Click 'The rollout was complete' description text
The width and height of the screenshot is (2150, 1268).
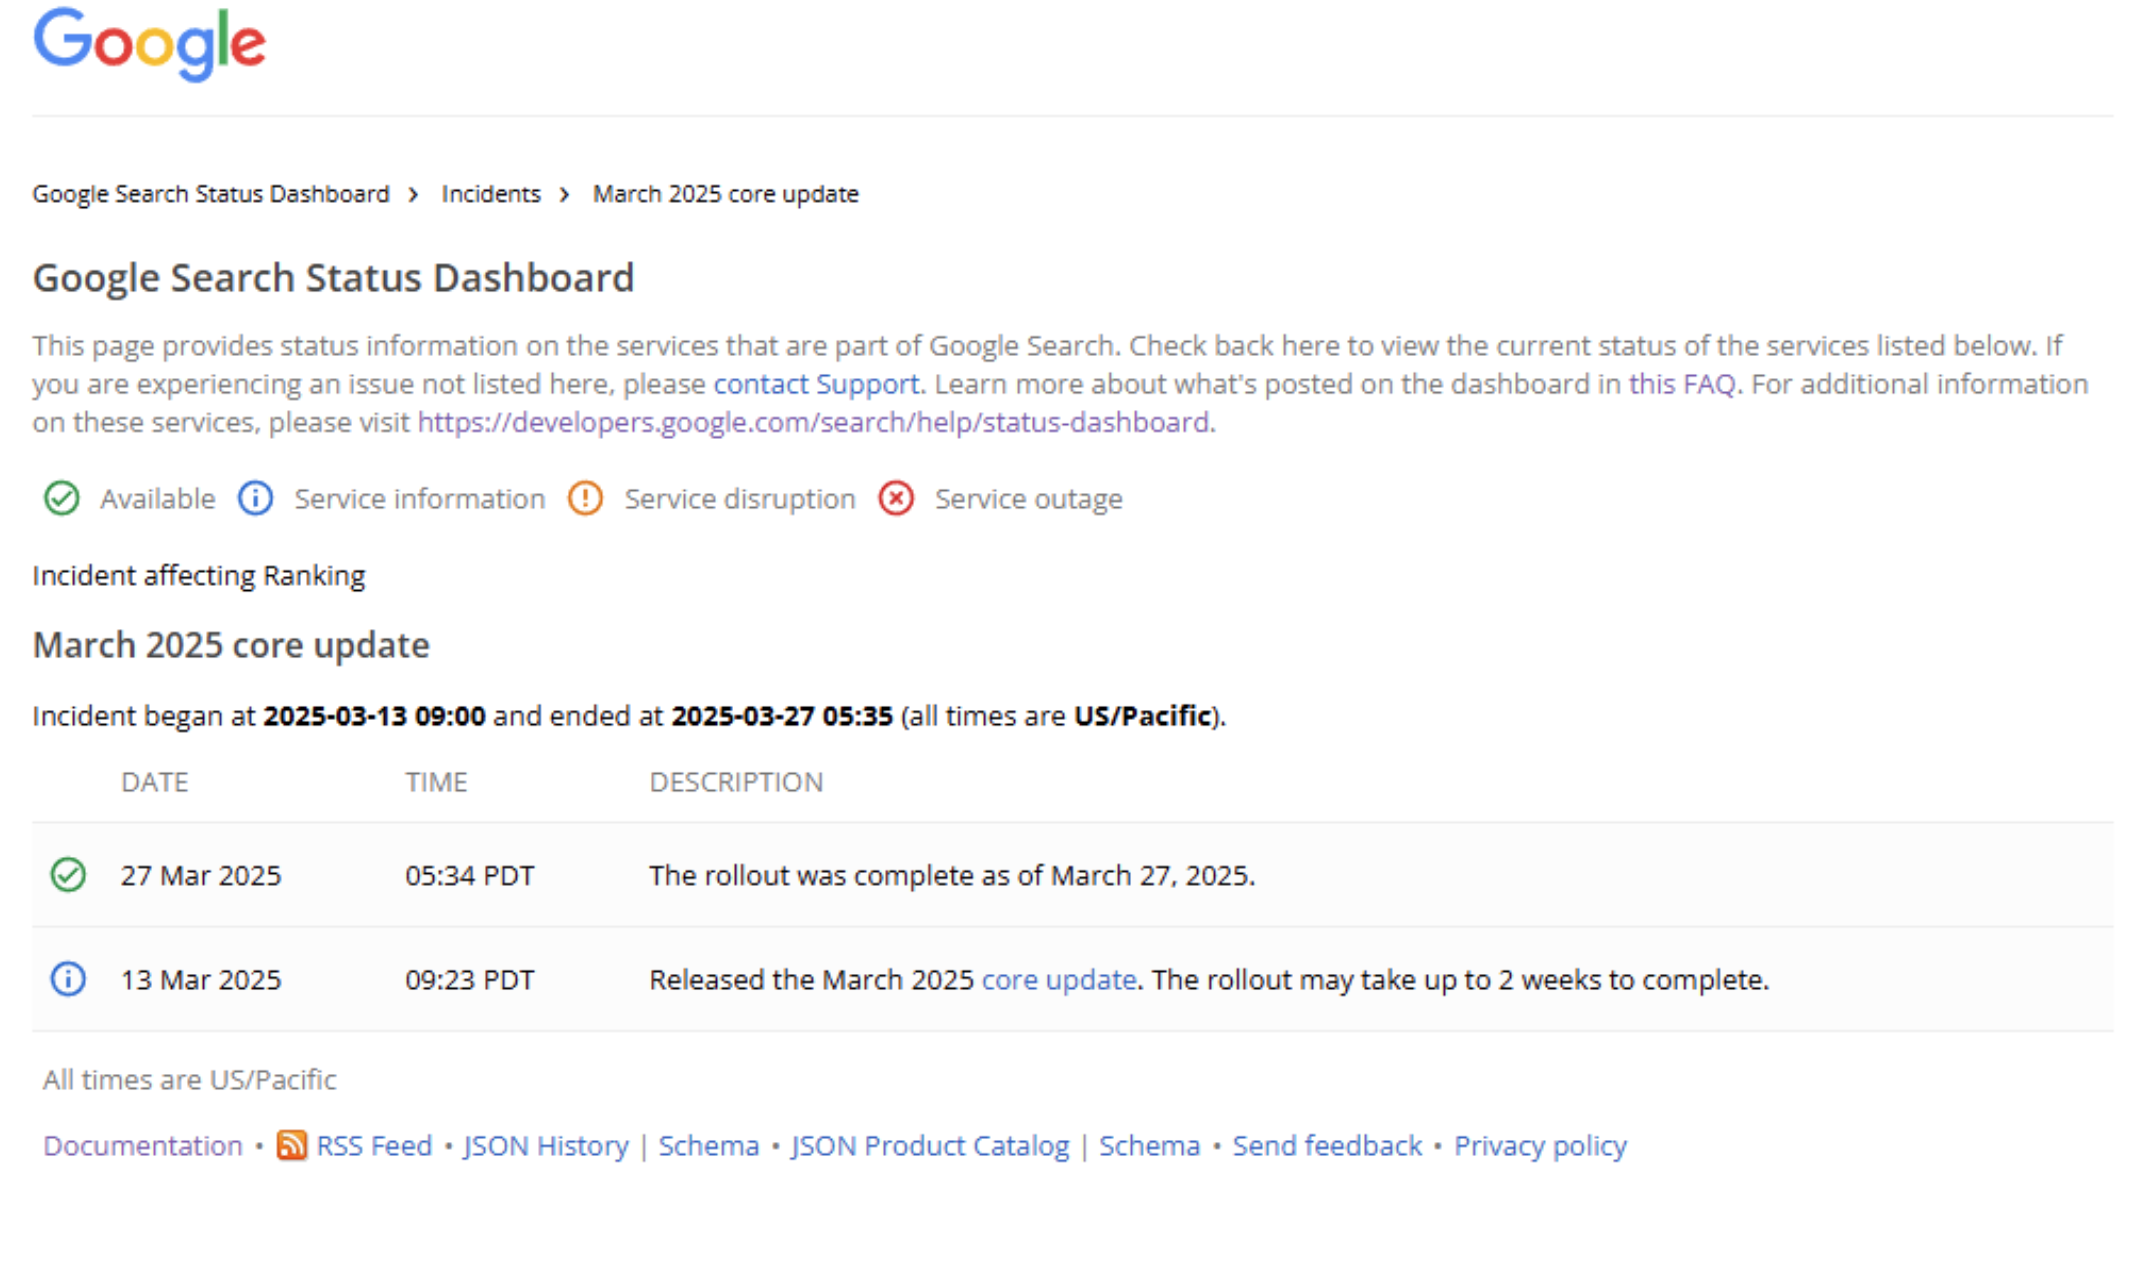[952, 876]
